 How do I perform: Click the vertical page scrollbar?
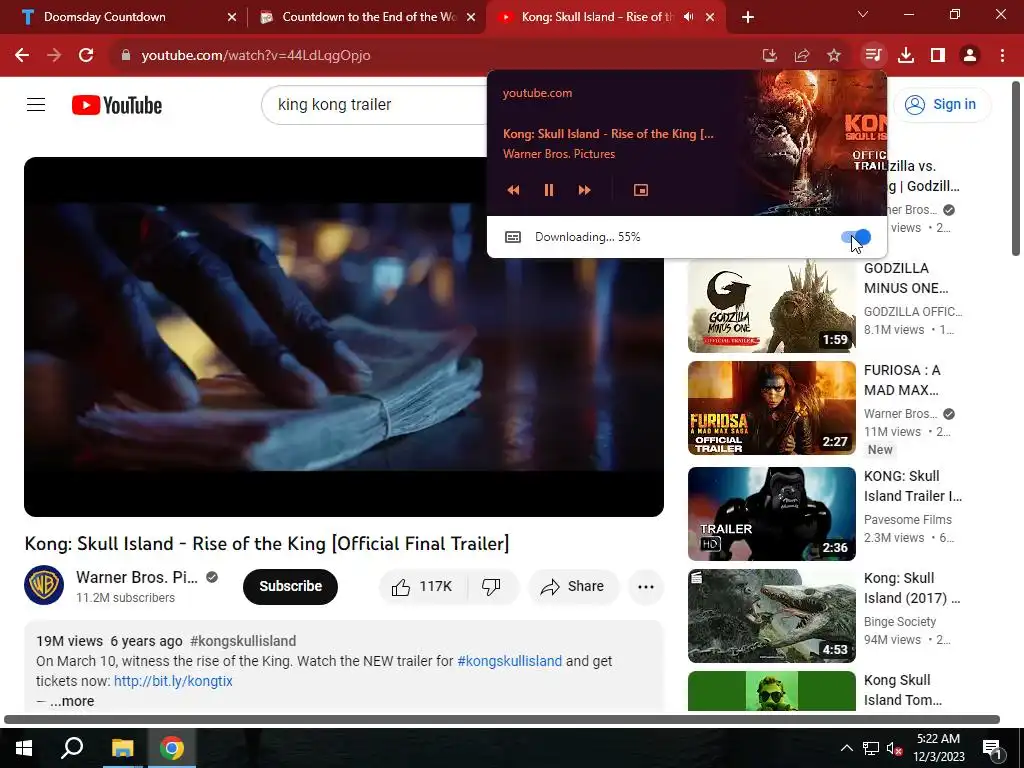click(x=1016, y=168)
